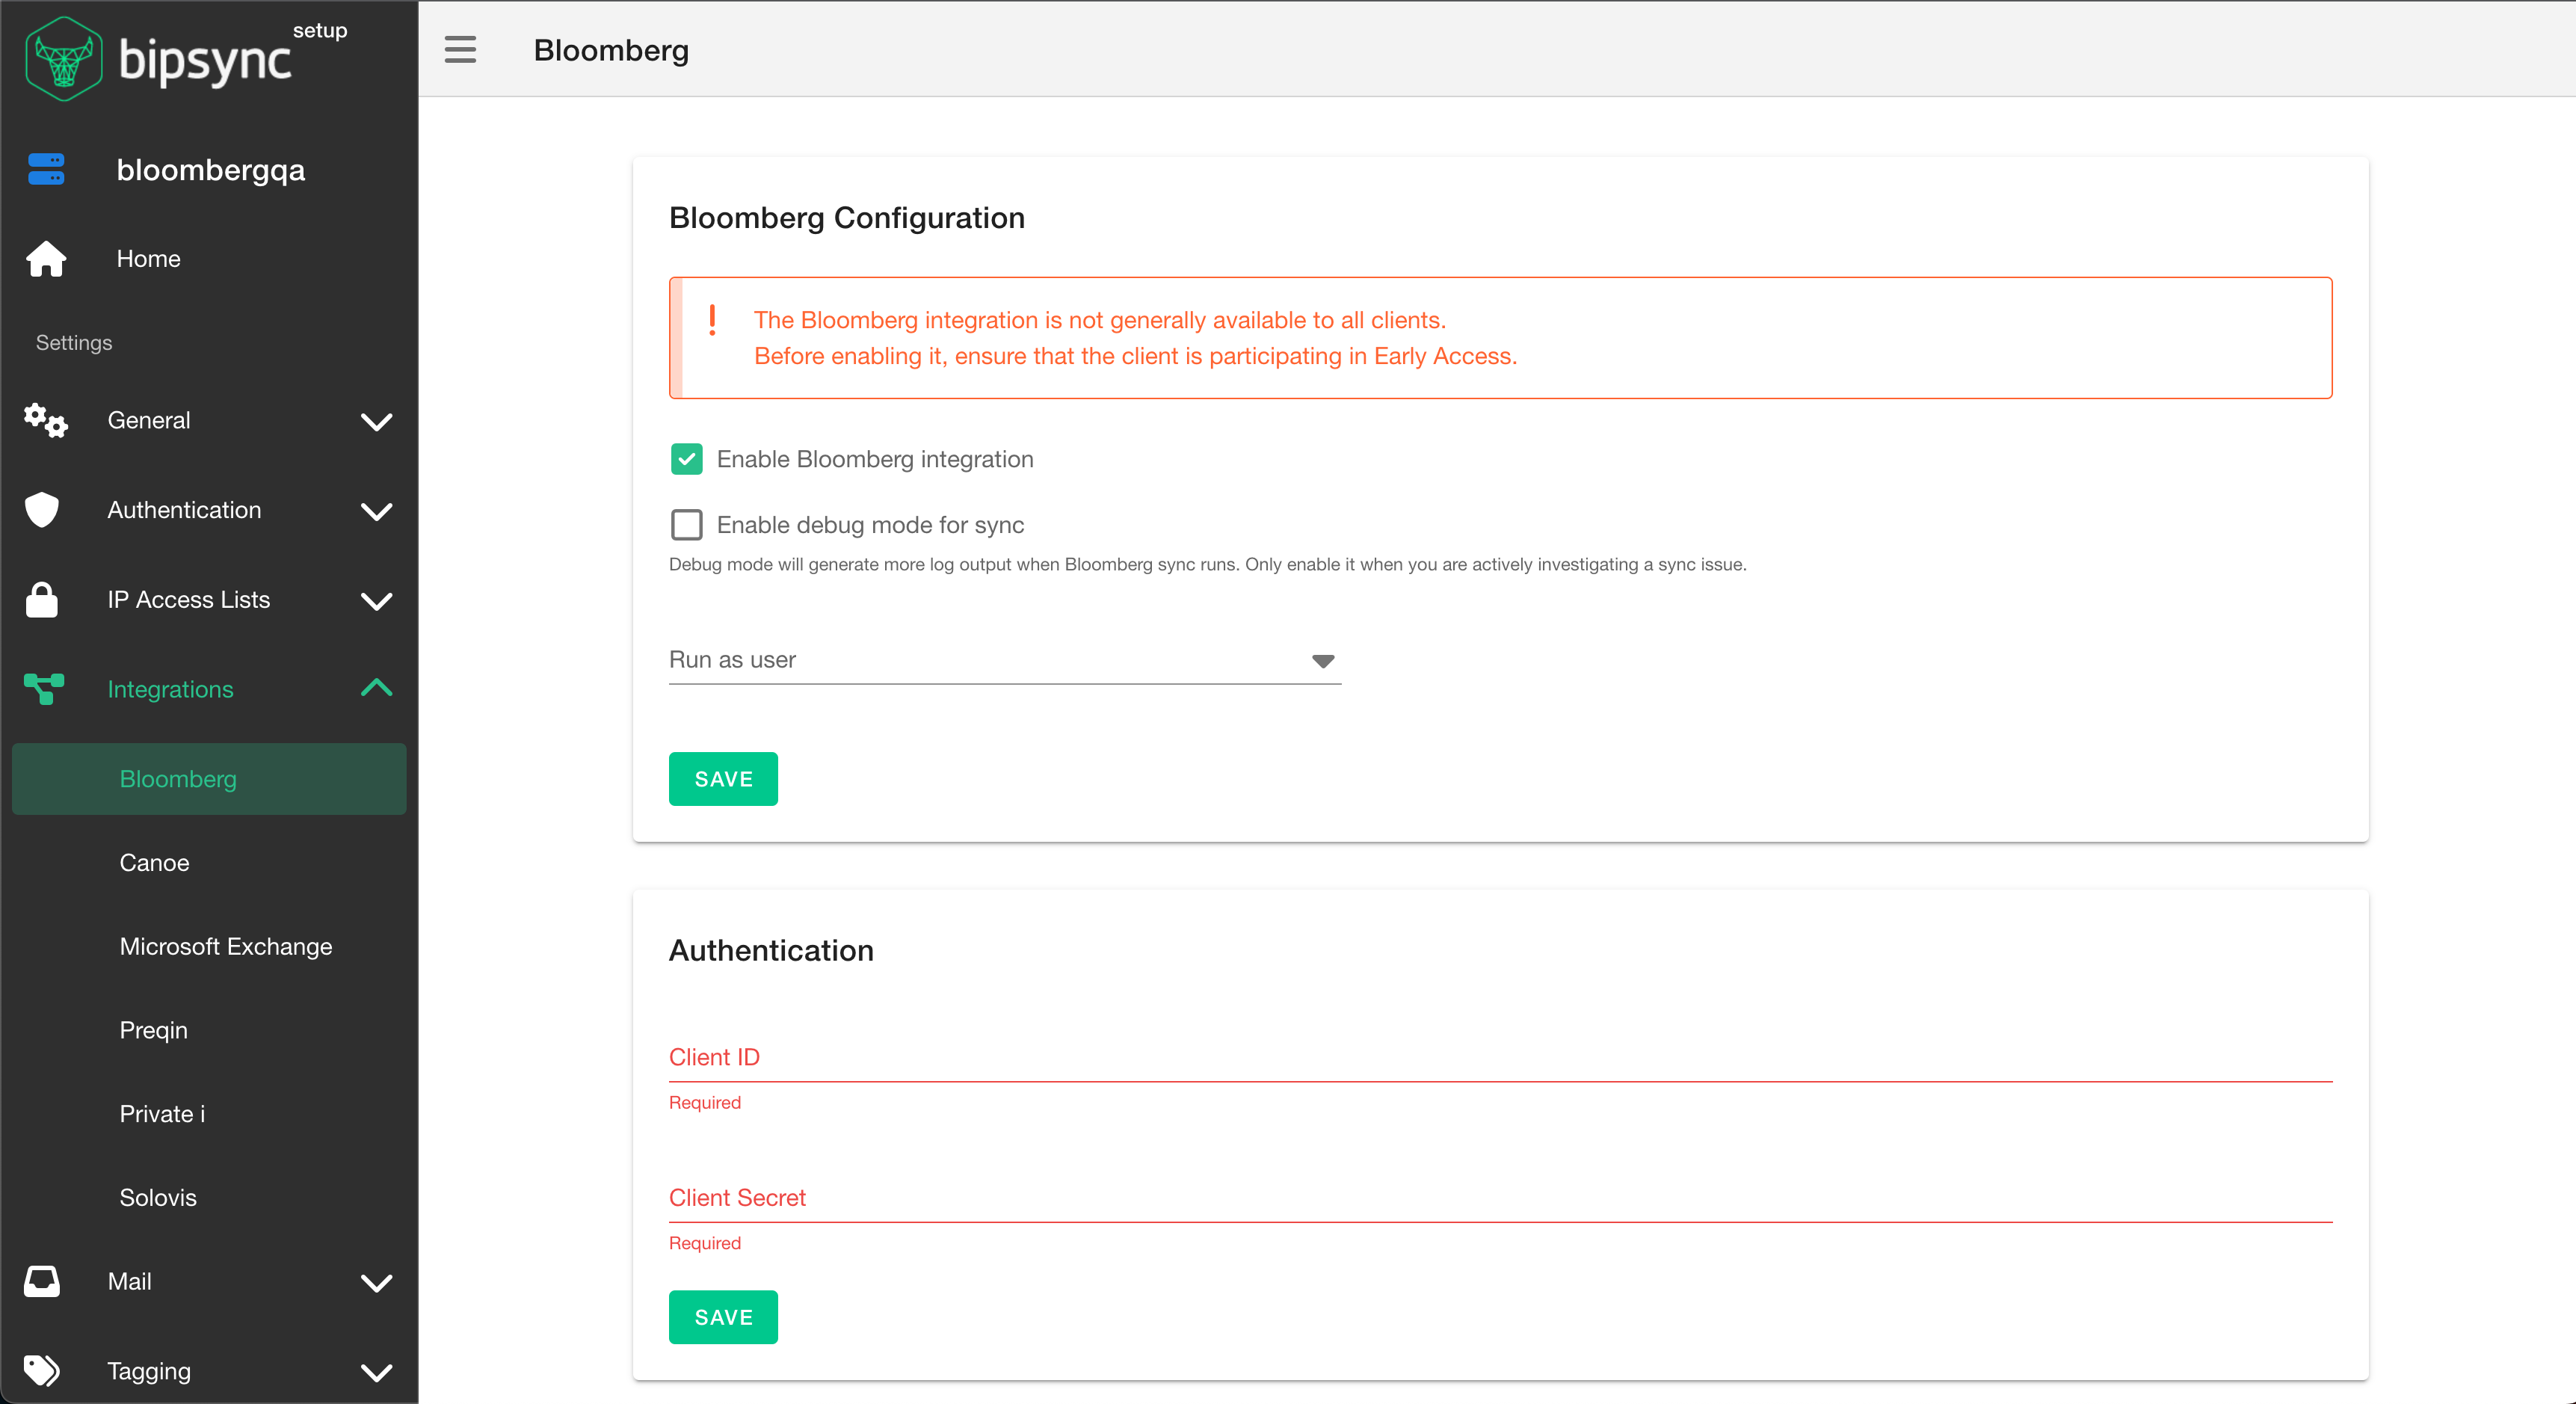Focus the Client ID input field
The height and width of the screenshot is (1404, 2576).
tap(1500, 1058)
